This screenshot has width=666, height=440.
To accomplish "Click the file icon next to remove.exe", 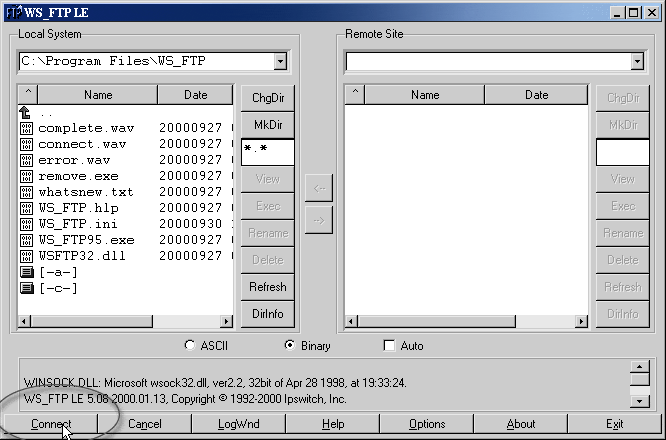I will tap(26, 176).
